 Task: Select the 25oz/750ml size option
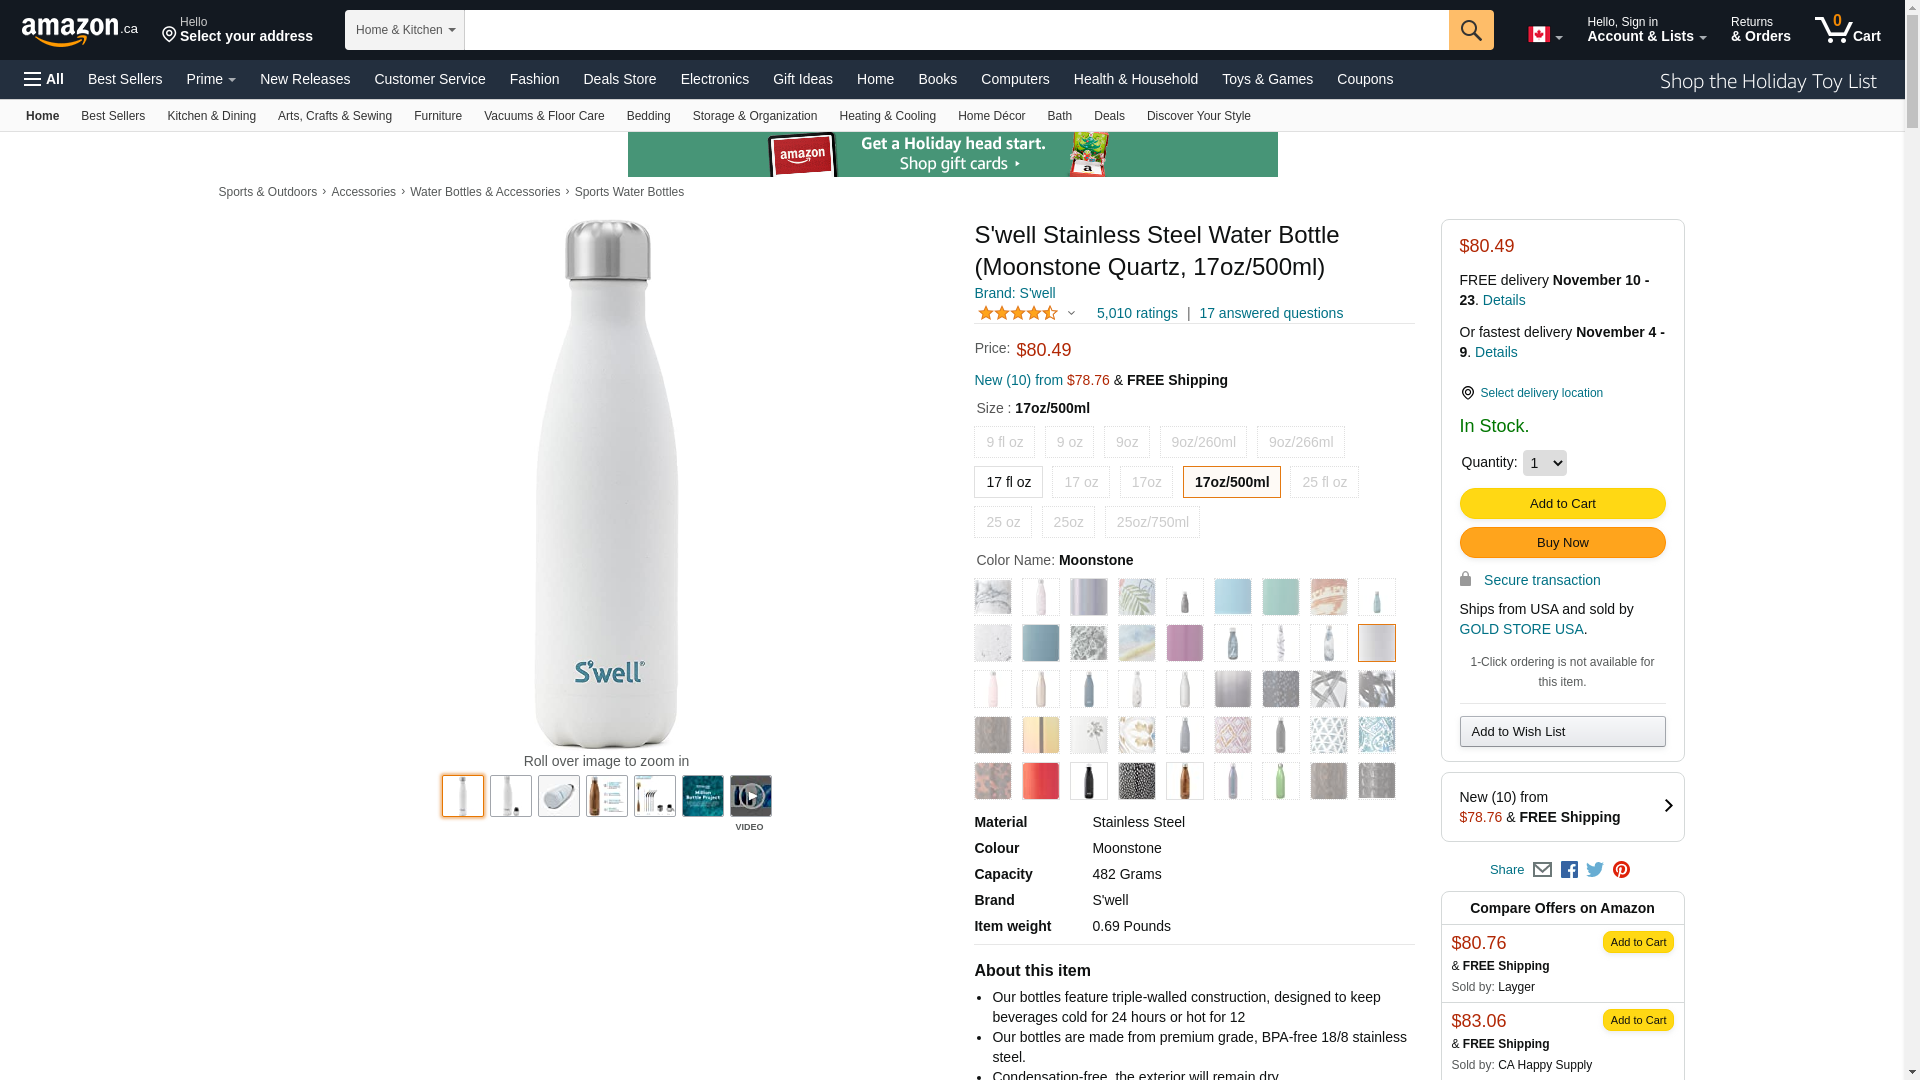click(x=1152, y=522)
